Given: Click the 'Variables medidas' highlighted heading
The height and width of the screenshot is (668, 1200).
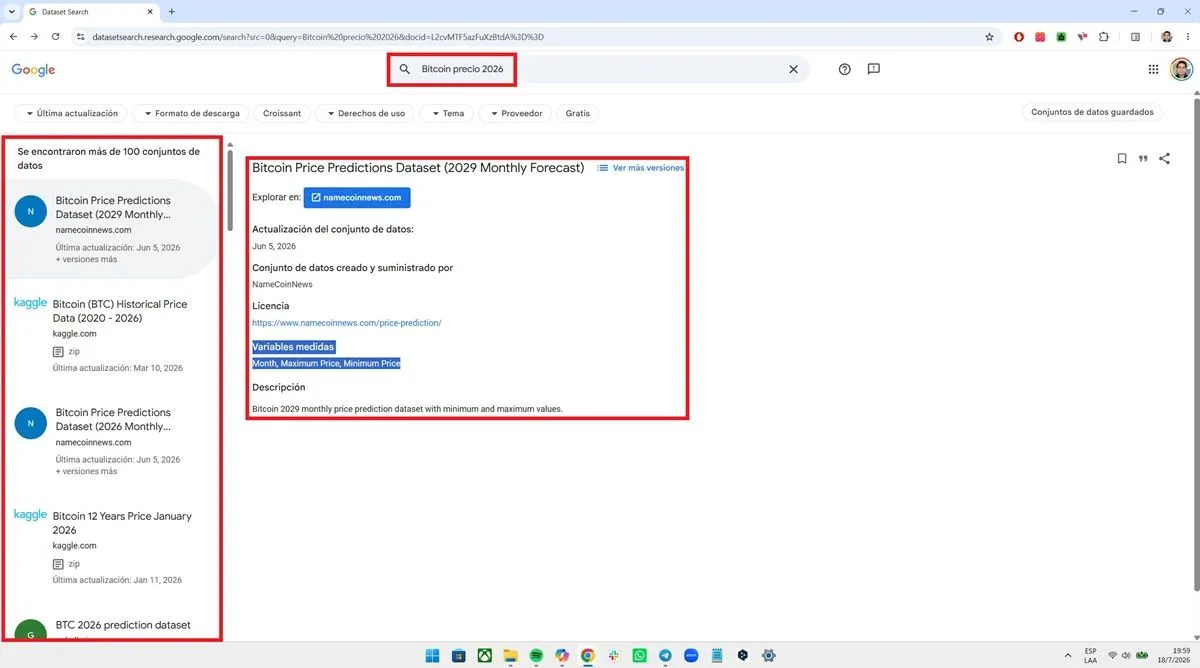Looking at the screenshot, I should pos(293,346).
